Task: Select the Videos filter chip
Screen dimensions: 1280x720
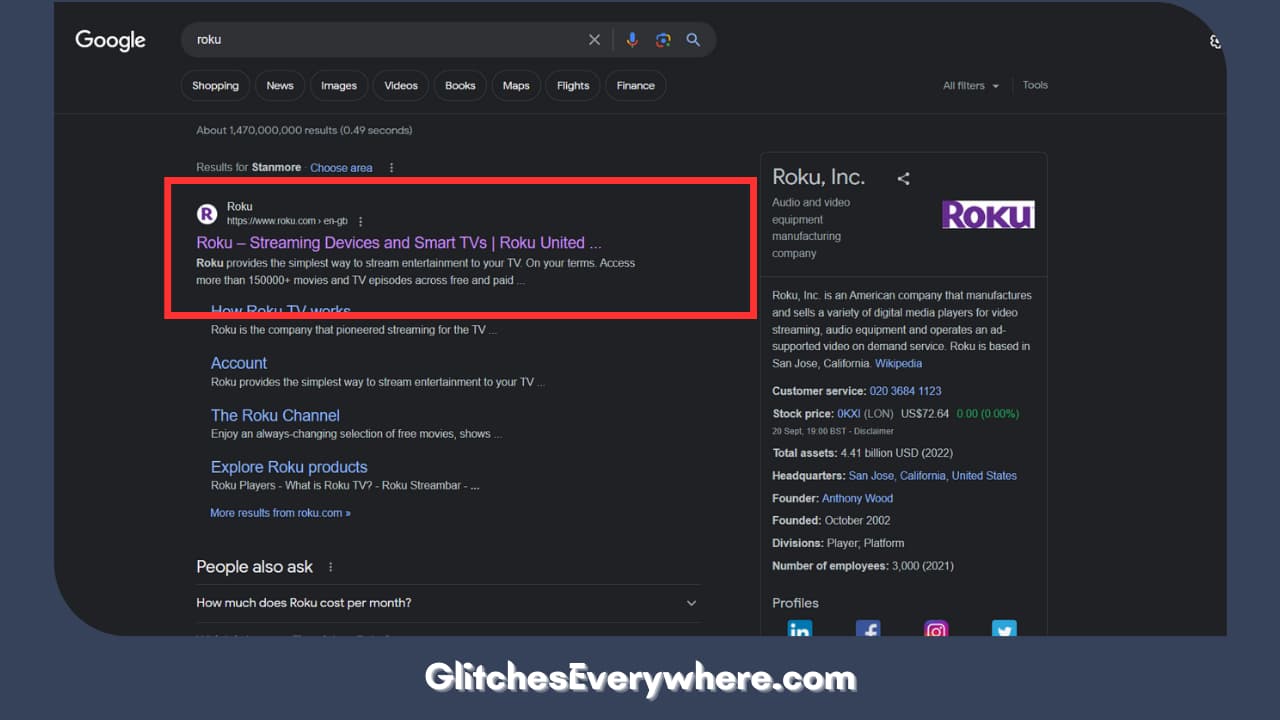Action: (401, 86)
